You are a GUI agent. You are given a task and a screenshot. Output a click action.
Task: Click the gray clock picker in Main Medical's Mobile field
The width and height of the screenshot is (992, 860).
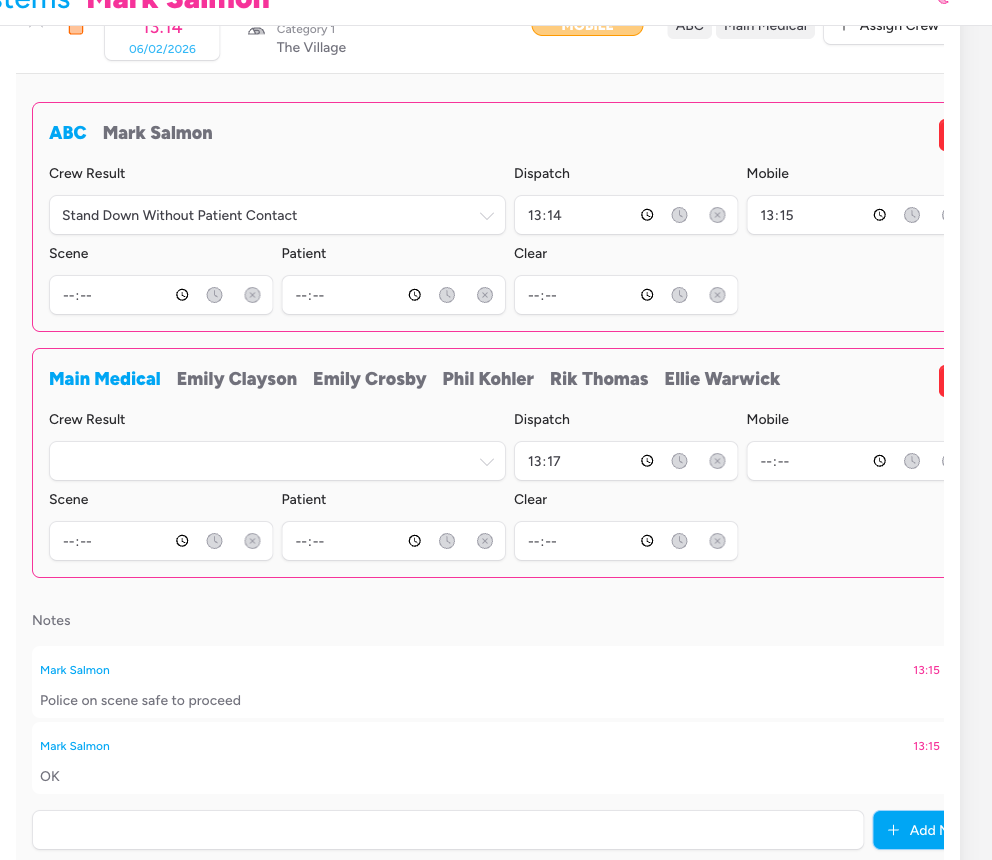coord(911,460)
